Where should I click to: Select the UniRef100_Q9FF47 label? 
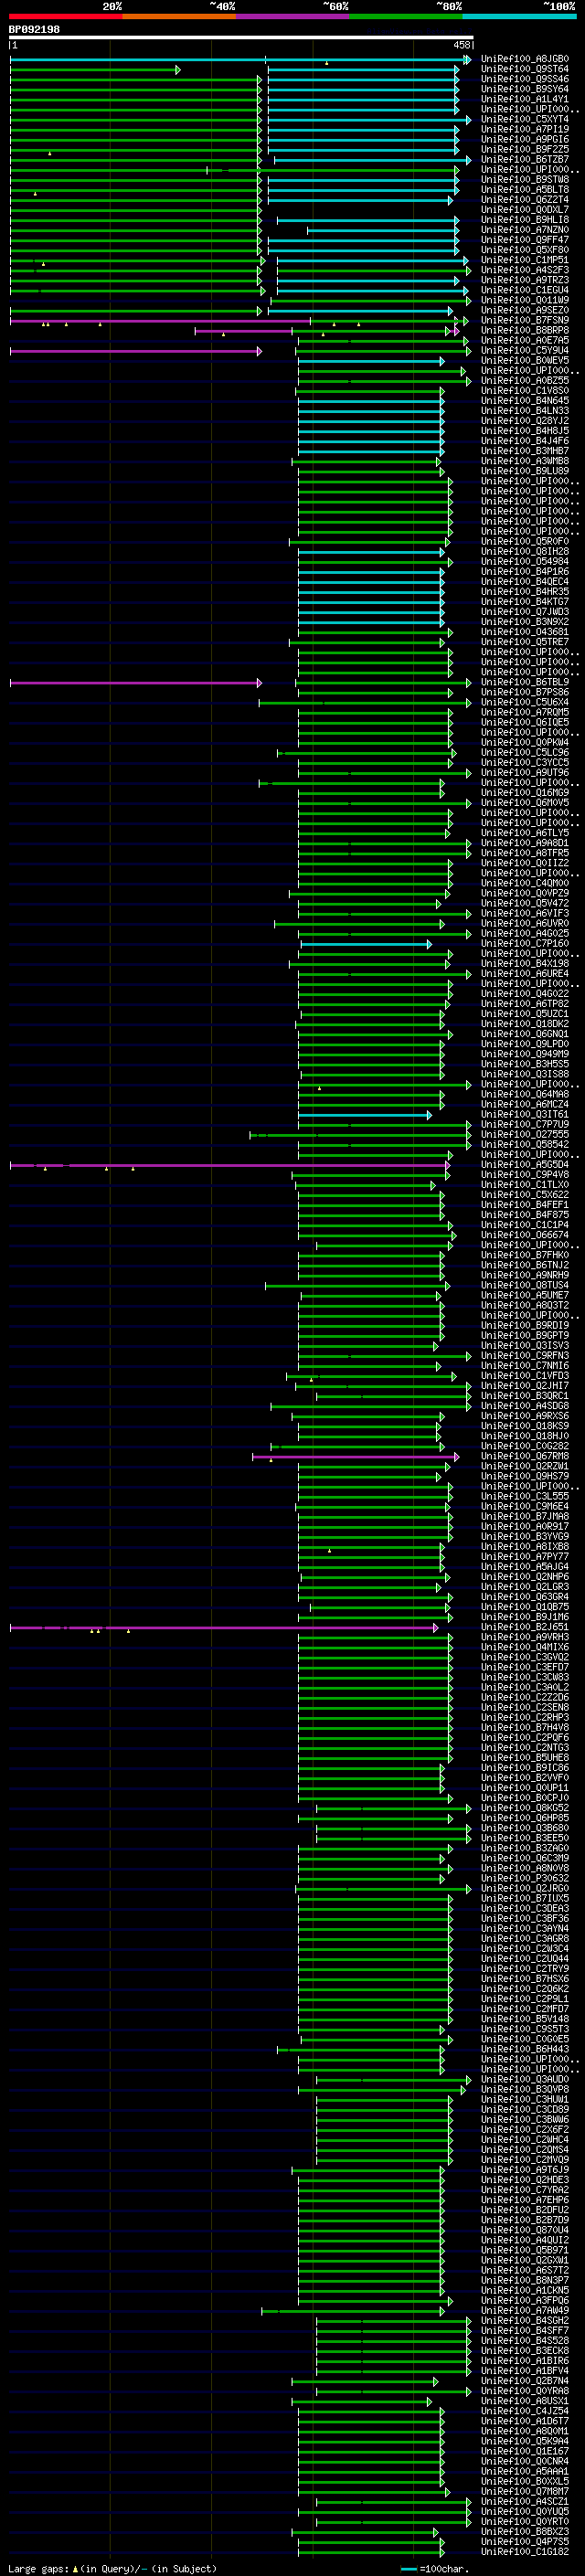point(525,240)
